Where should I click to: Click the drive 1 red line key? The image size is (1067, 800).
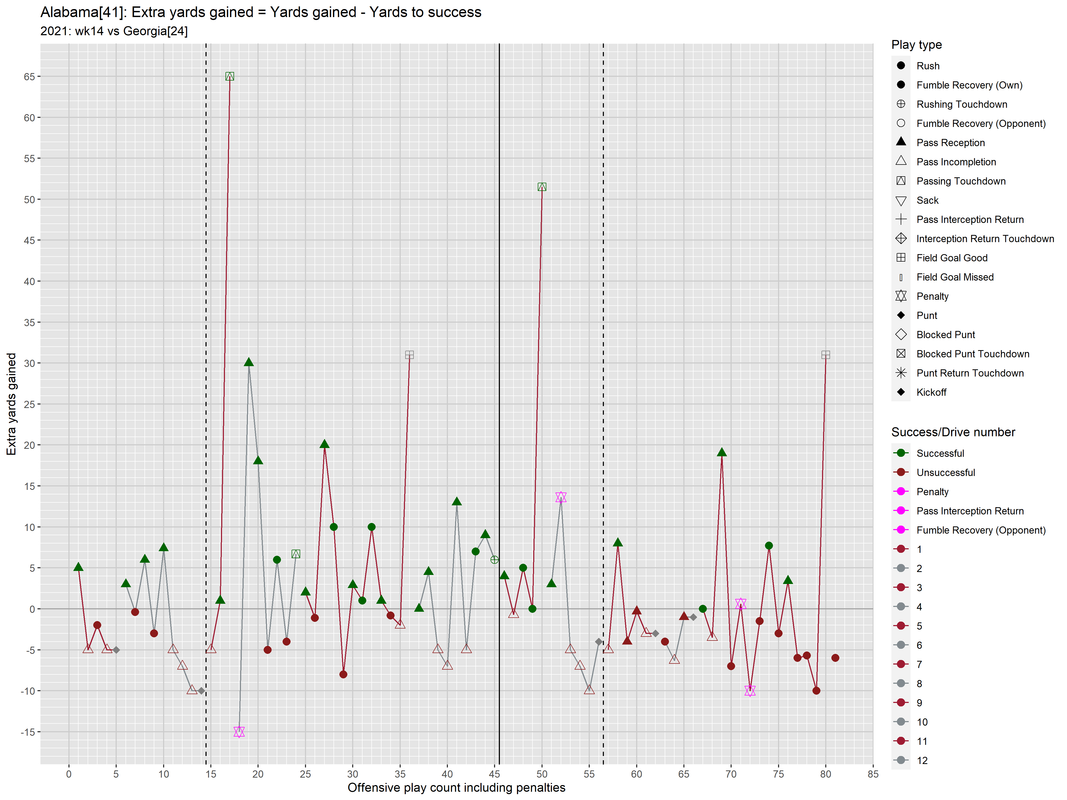click(x=901, y=549)
